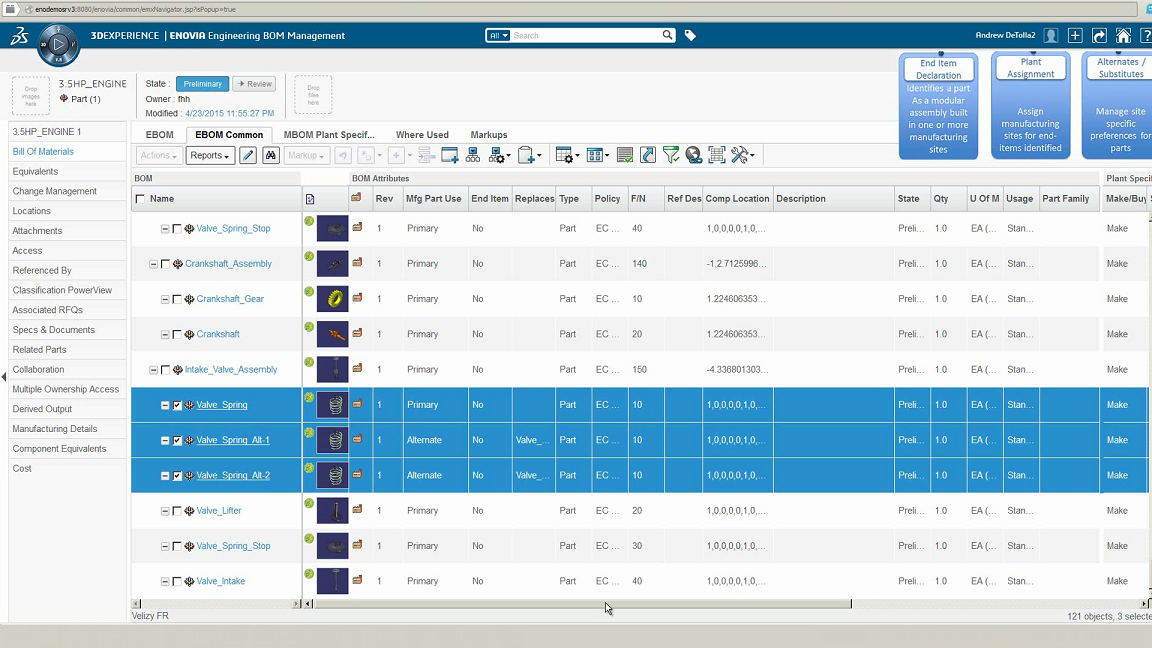
Task: Switch to the Where Used tab
Action: (422, 135)
